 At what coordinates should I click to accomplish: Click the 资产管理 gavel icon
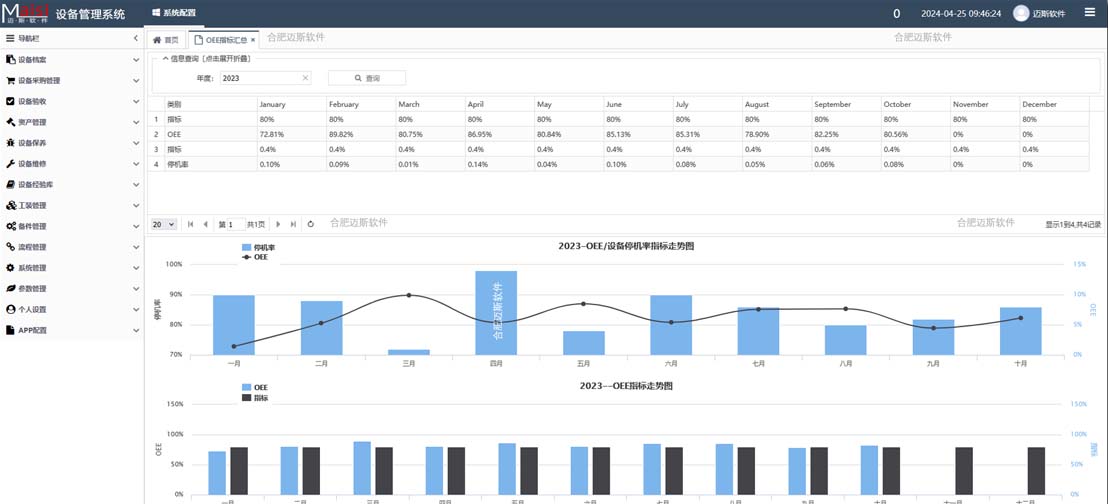[10, 122]
